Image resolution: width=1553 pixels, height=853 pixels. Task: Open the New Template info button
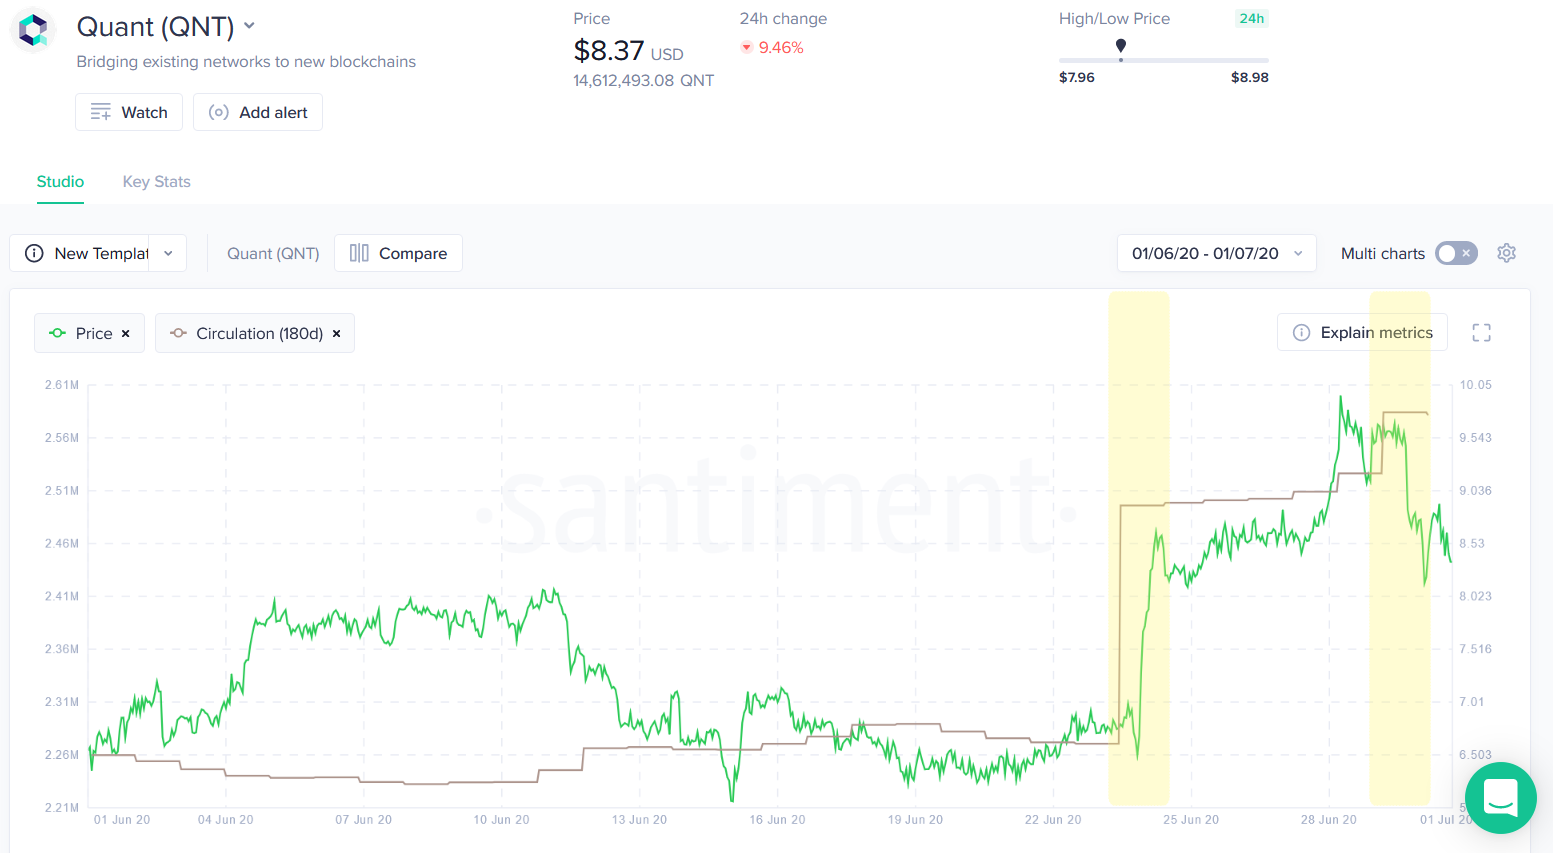[34, 253]
